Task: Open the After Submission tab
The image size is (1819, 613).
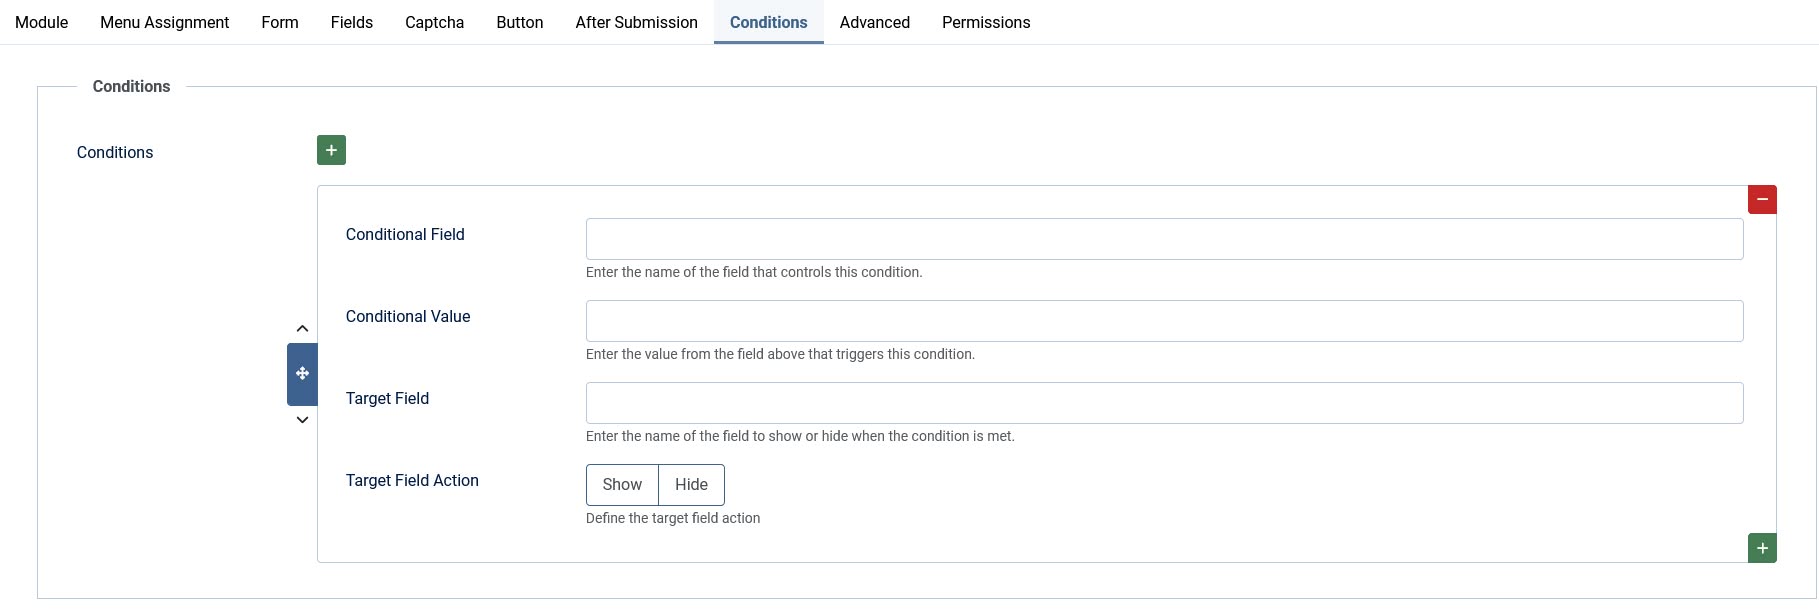Action: [636, 22]
